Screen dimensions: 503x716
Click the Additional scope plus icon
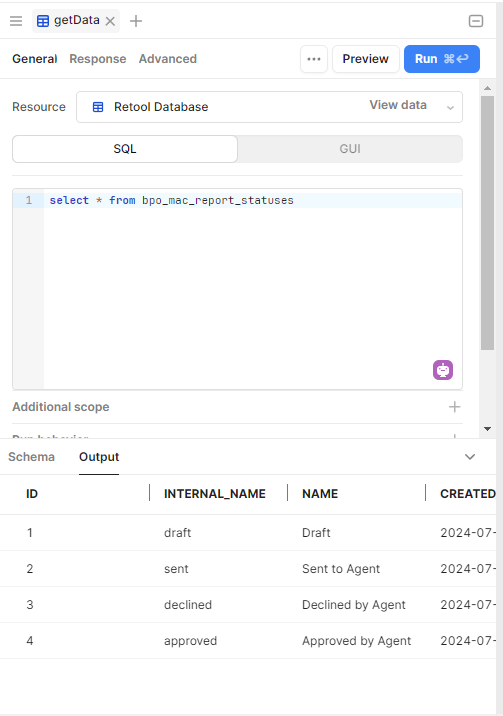pyautogui.click(x=454, y=407)
